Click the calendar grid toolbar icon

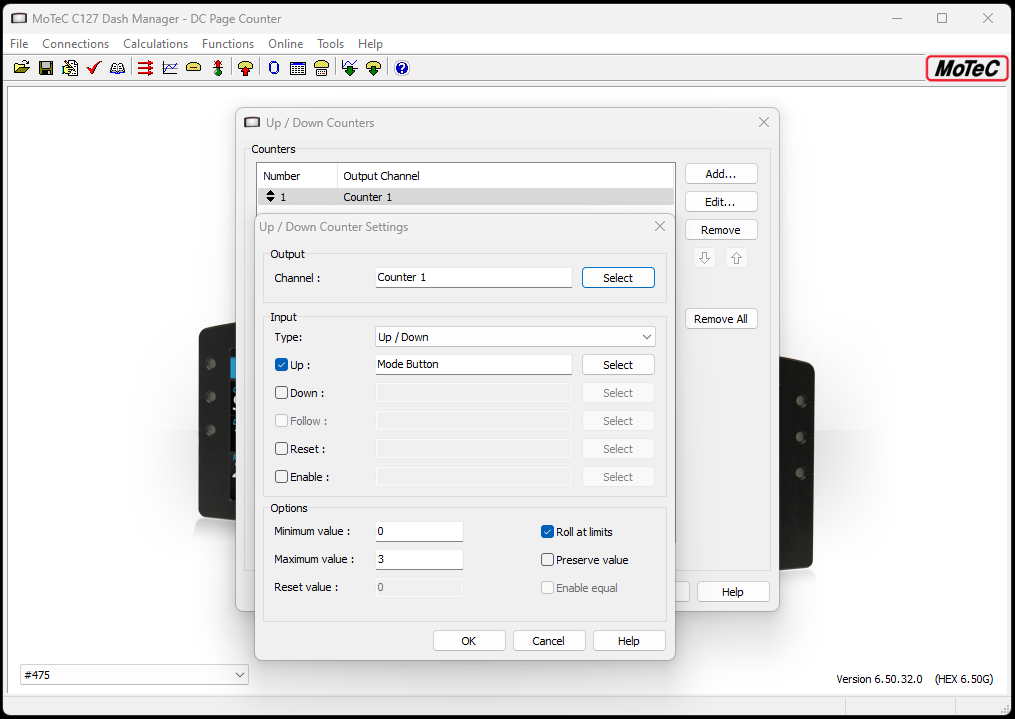click(x=298, y=68)
